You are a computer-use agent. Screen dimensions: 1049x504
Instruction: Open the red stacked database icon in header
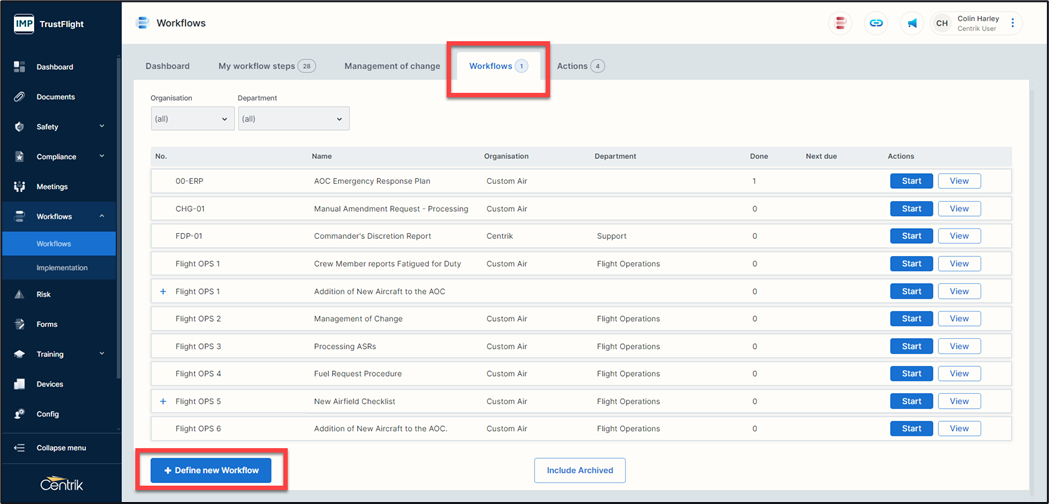point(840,23)
